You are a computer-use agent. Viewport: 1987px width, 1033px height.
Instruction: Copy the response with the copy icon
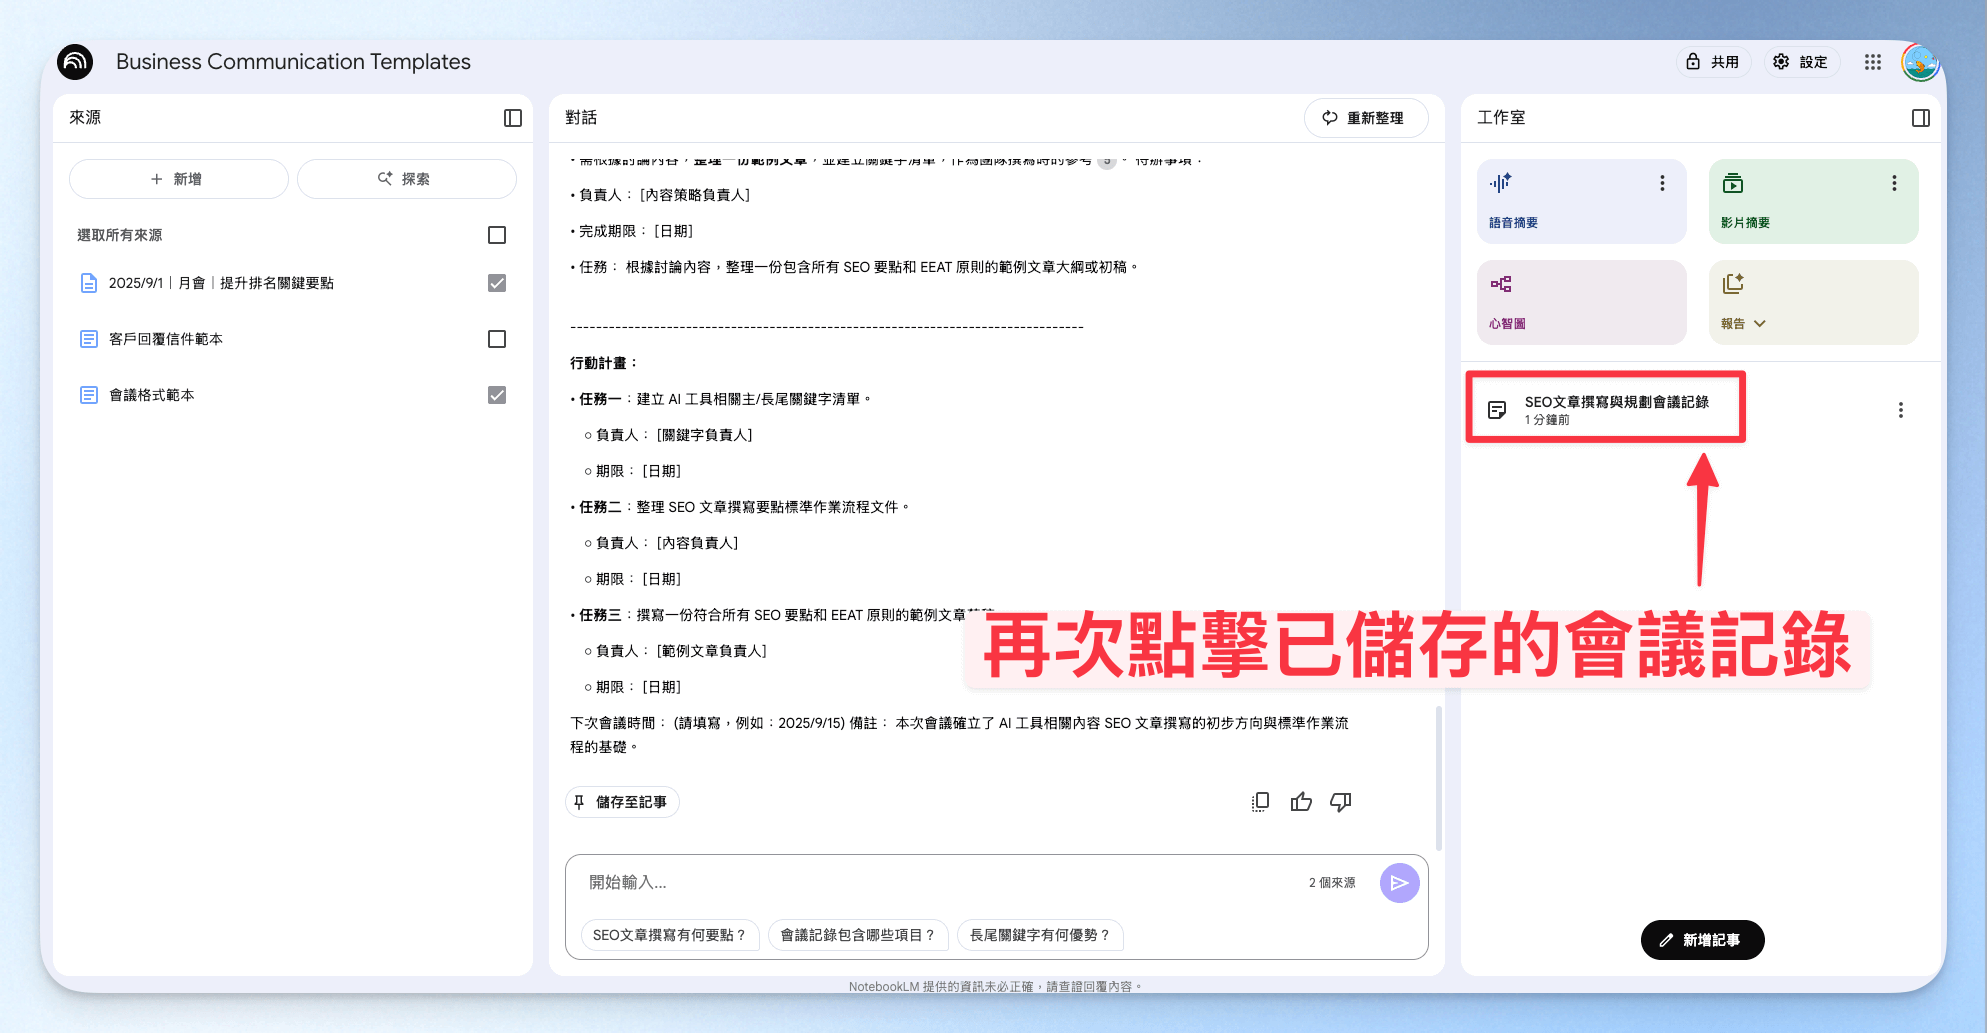(1260, 802)
